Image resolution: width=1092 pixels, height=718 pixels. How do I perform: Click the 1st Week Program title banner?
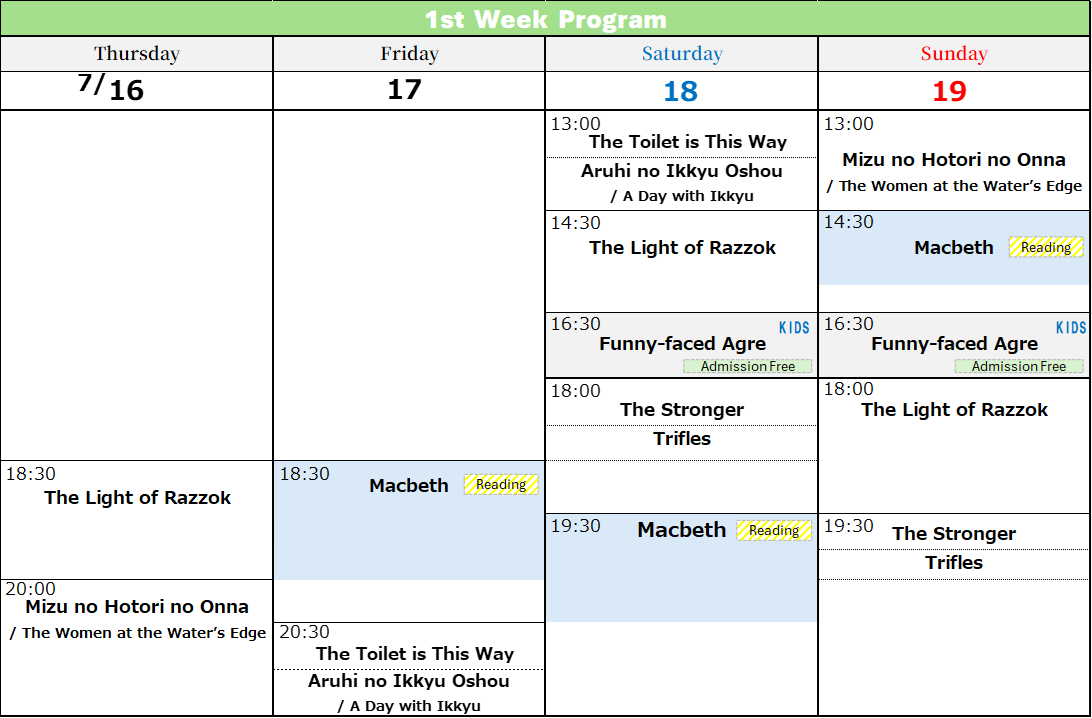click(x=545, y=19)
